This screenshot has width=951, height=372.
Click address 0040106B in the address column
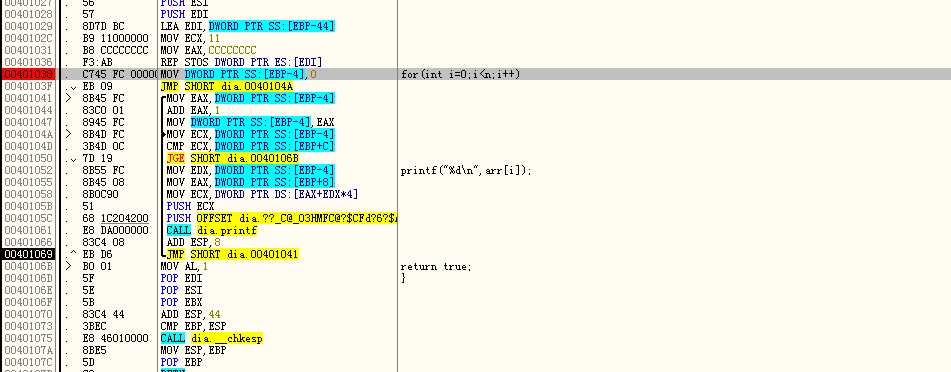click(x=29, y=266)
